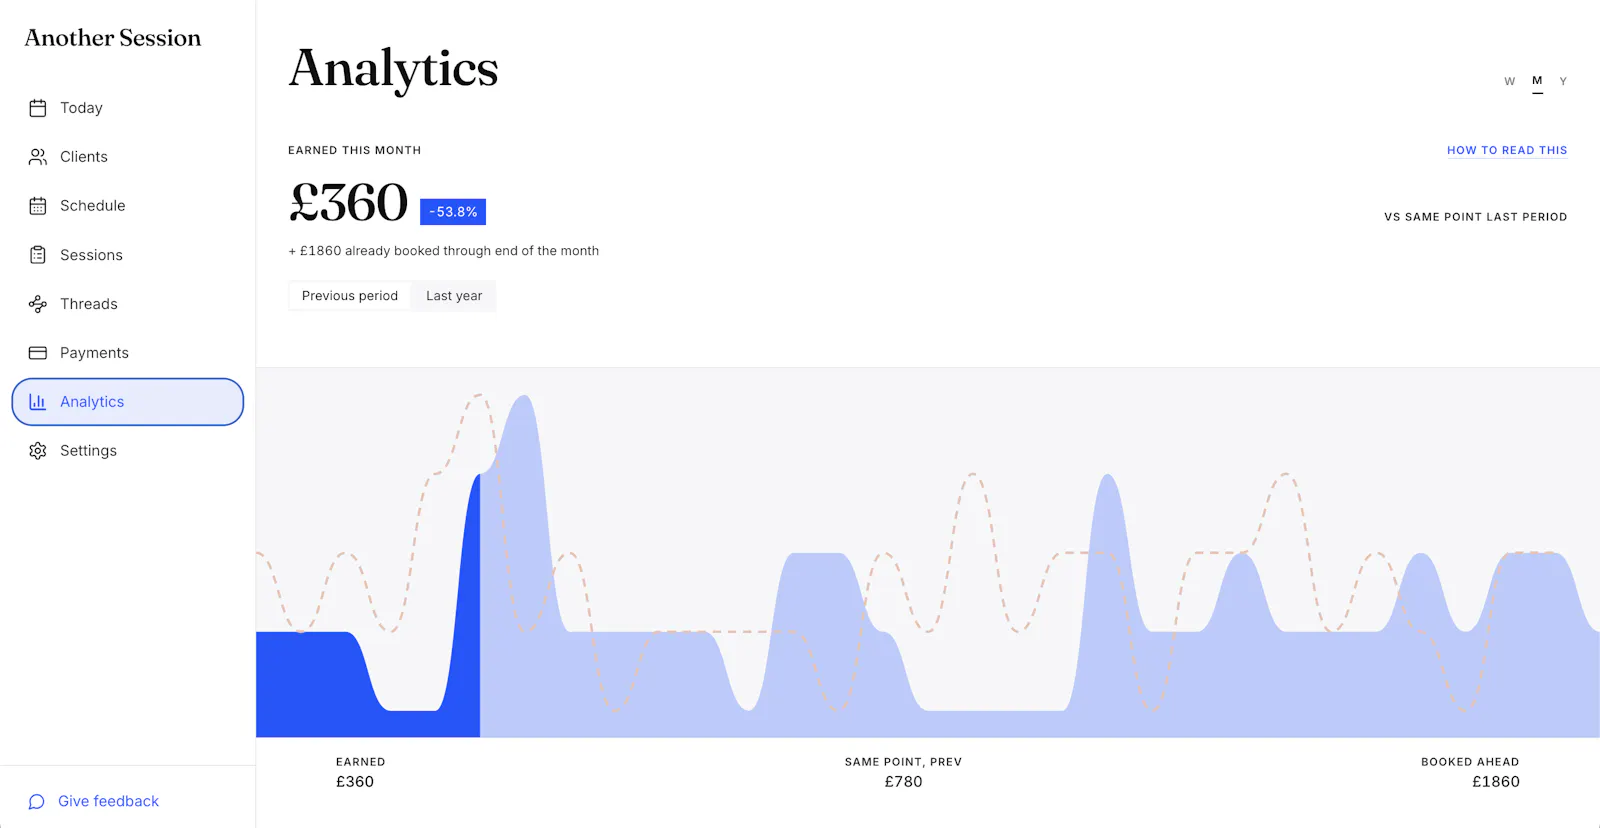Viewport: 1600px width, 828px height.
Task: Click the Analytics bar chart icon
Action: 38,402
